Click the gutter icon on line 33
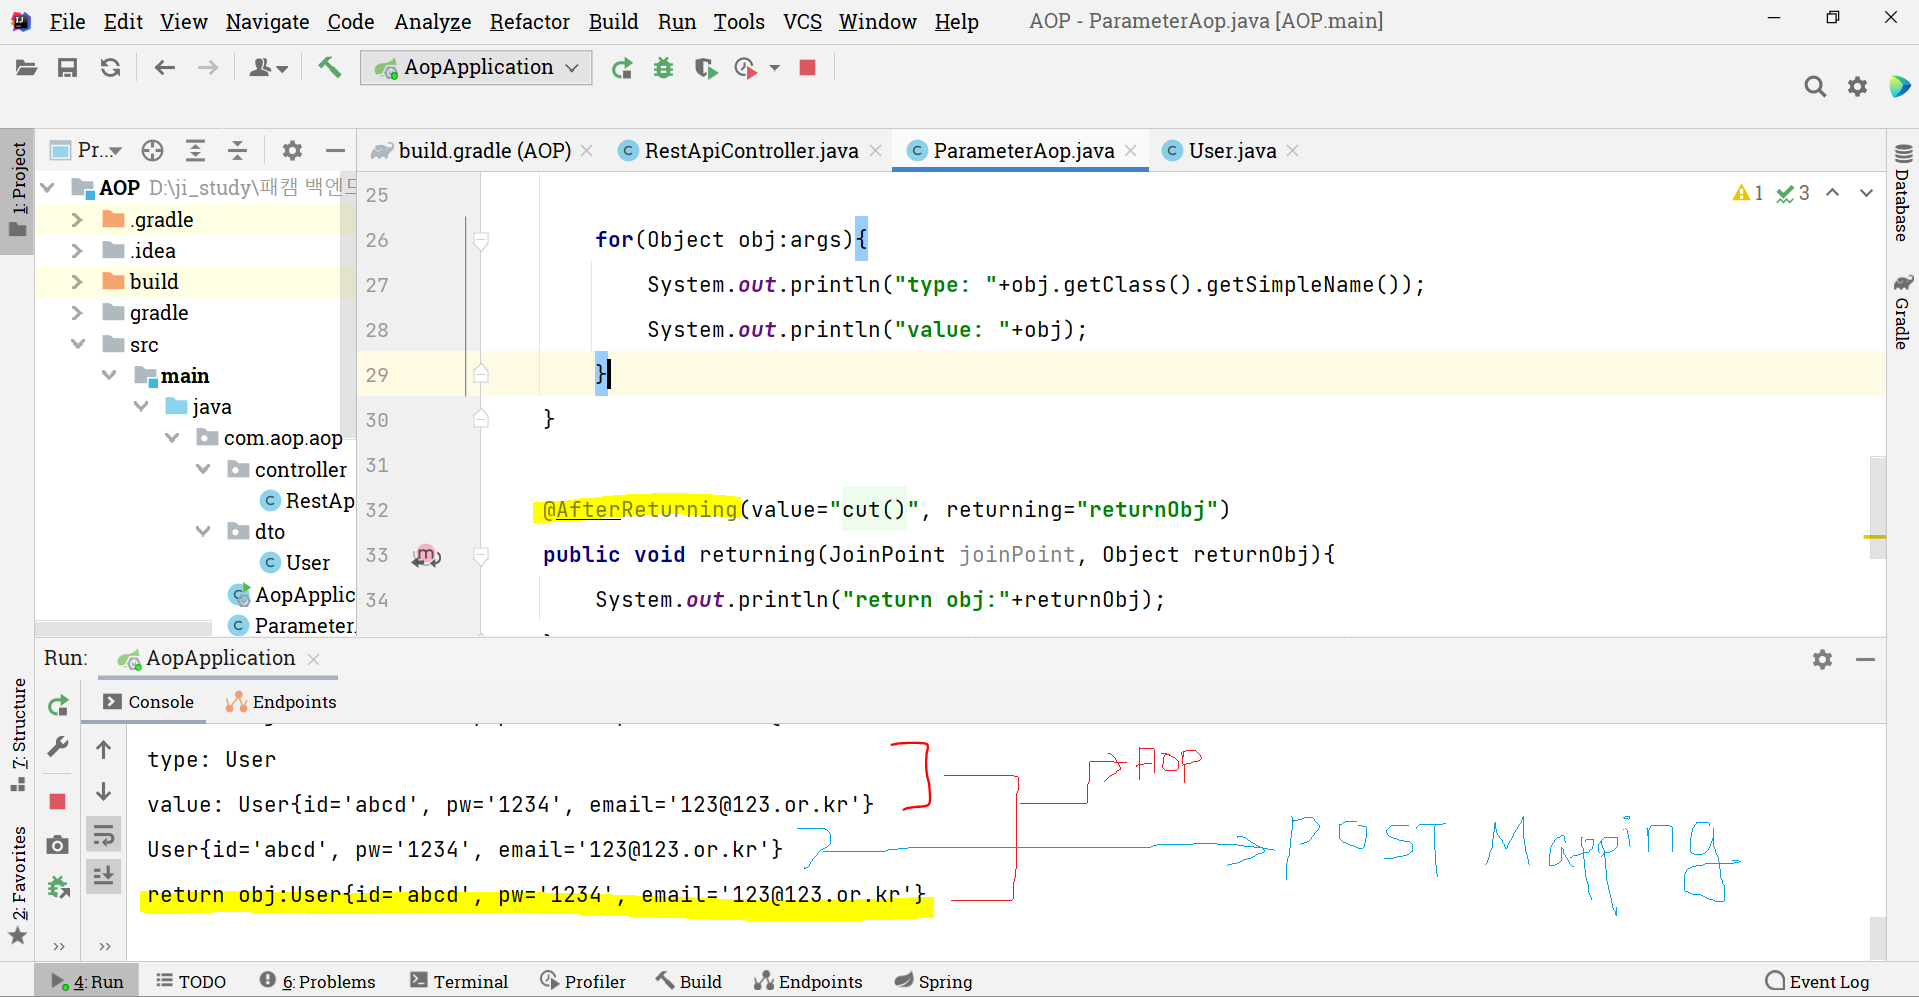This screenshot has height=997, width=1919. coord(426,555)
